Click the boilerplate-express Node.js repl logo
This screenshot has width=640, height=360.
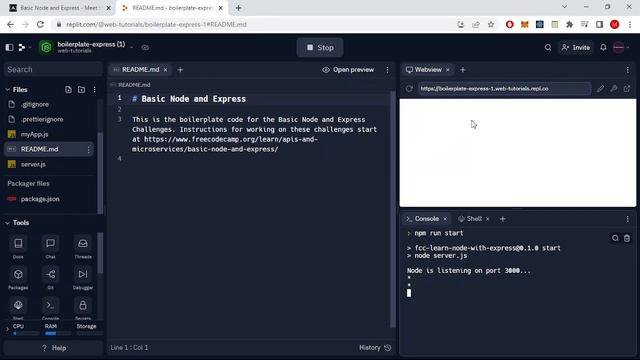(46, 47)
